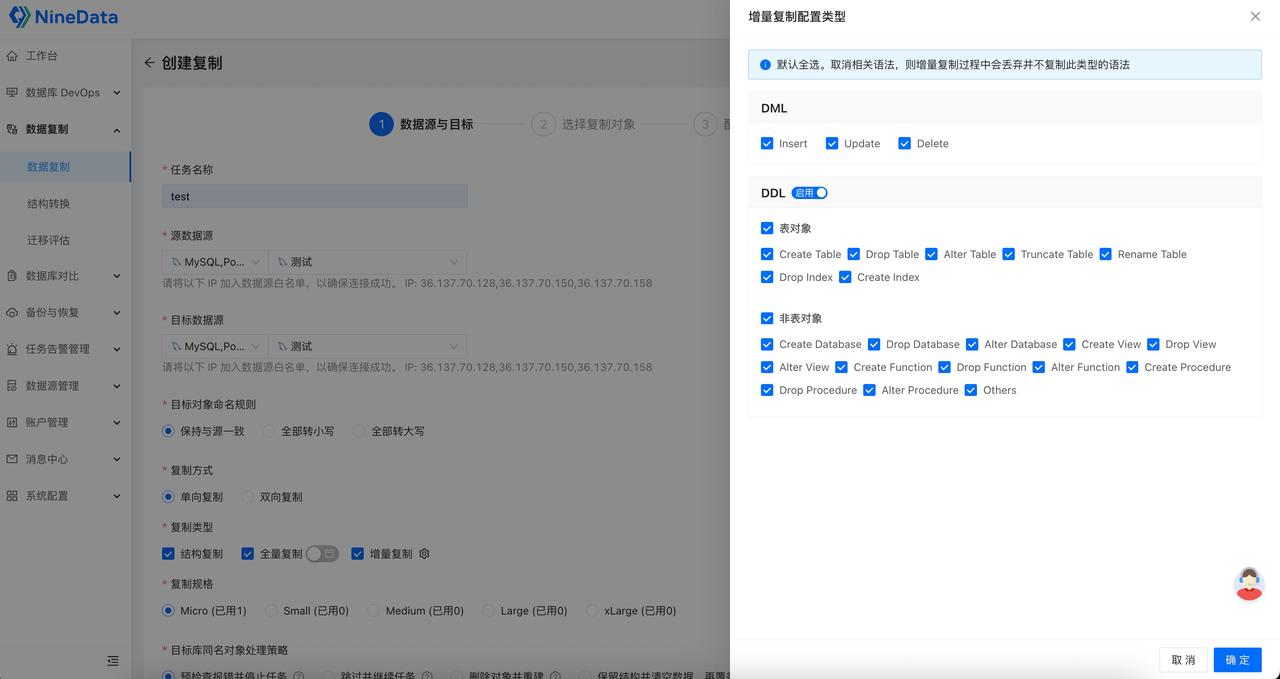
Task: Go to the 工作台 menu item
Action: click(65, 56)
